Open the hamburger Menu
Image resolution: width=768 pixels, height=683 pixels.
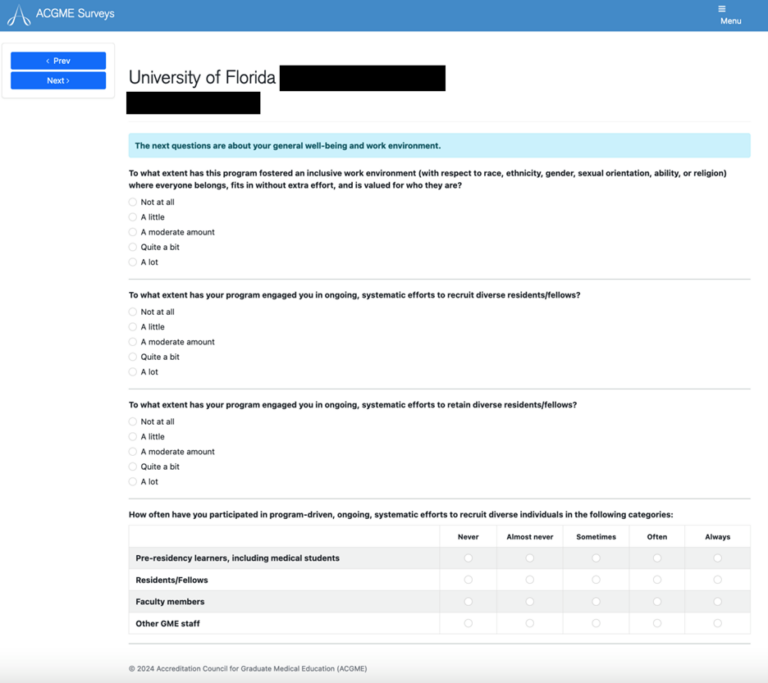point(730,15)
